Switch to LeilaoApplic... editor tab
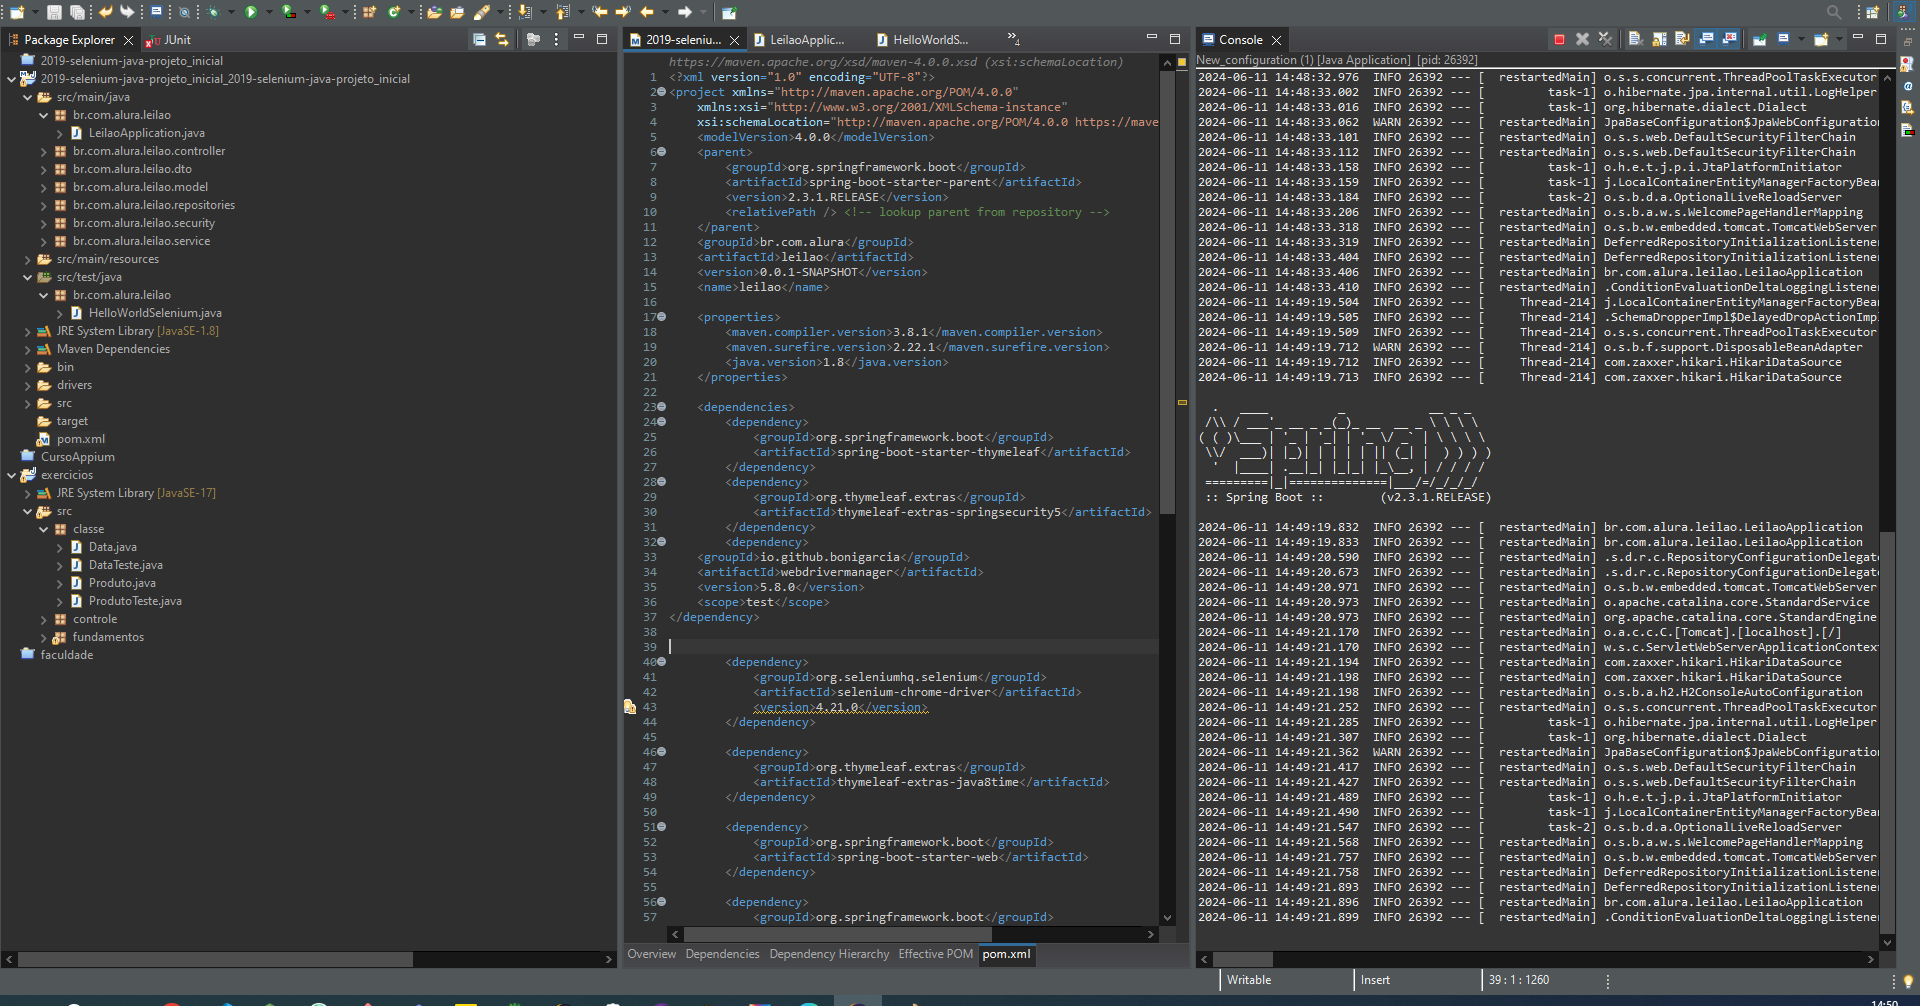The height and width of the screenshot is (1006, 1920). click(798, 40)
